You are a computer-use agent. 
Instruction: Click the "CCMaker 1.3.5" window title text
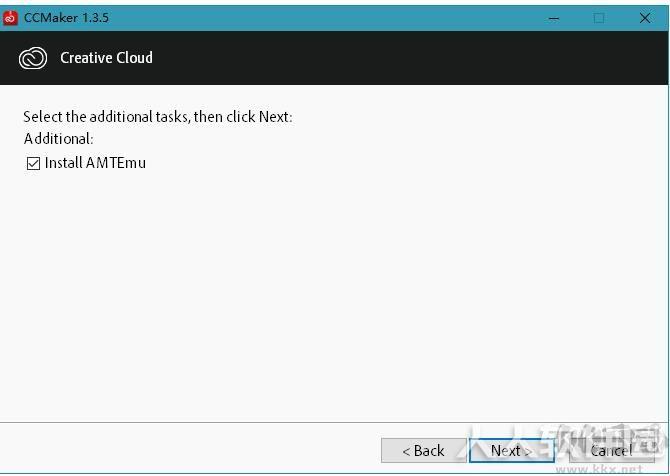pyautogui.click(x=66, y=18)
